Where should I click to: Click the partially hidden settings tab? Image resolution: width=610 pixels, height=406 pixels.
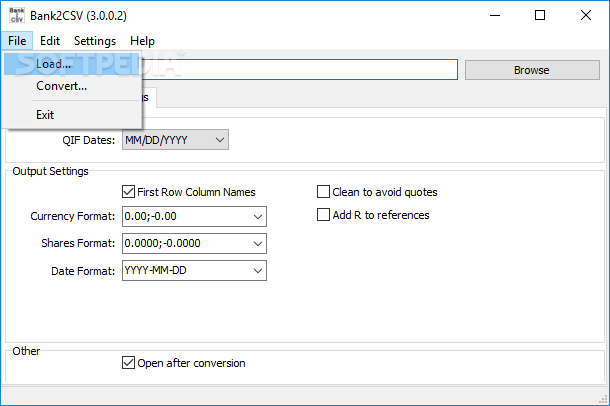point(149,97)
